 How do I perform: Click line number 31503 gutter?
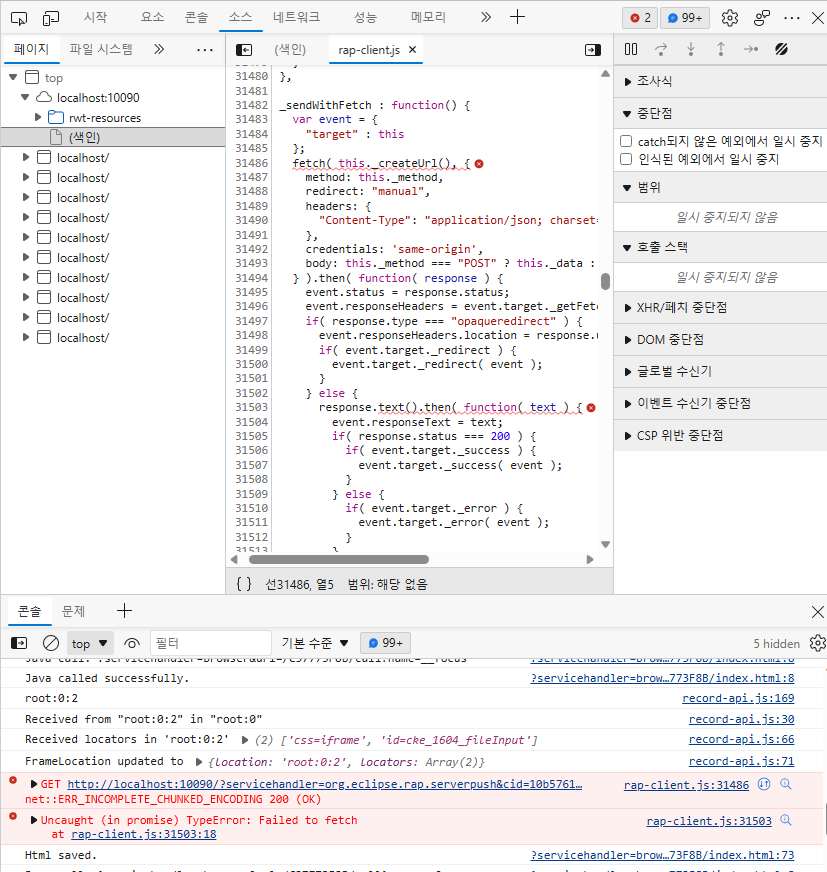[251, 407]
